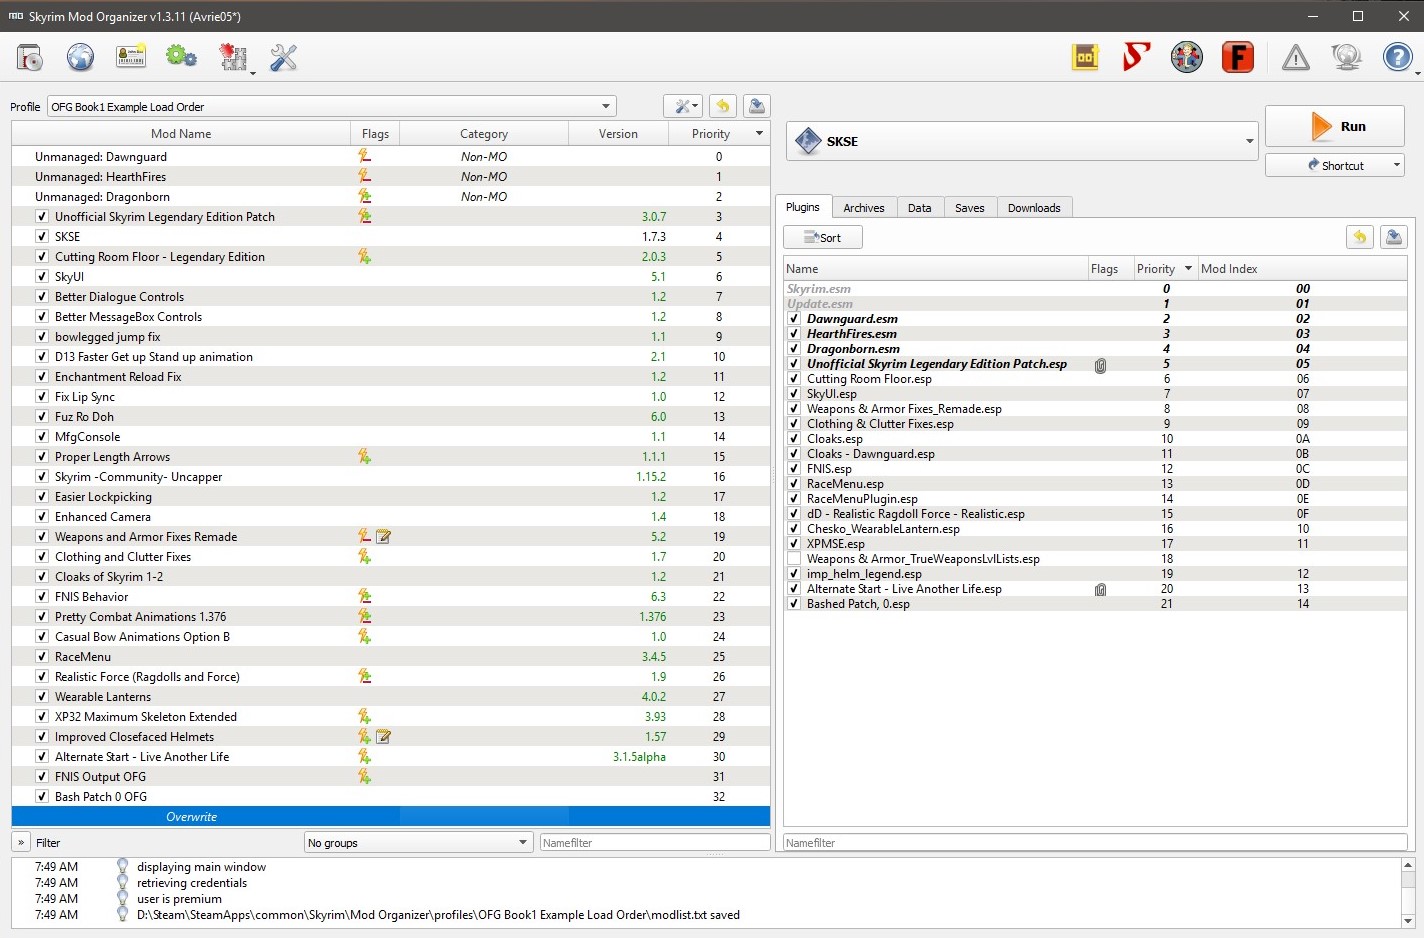This screenshot has height=938, width=1424.
Task: Launch the yellow shortcut icon in toolbar
Action: tap(1085, 58)
